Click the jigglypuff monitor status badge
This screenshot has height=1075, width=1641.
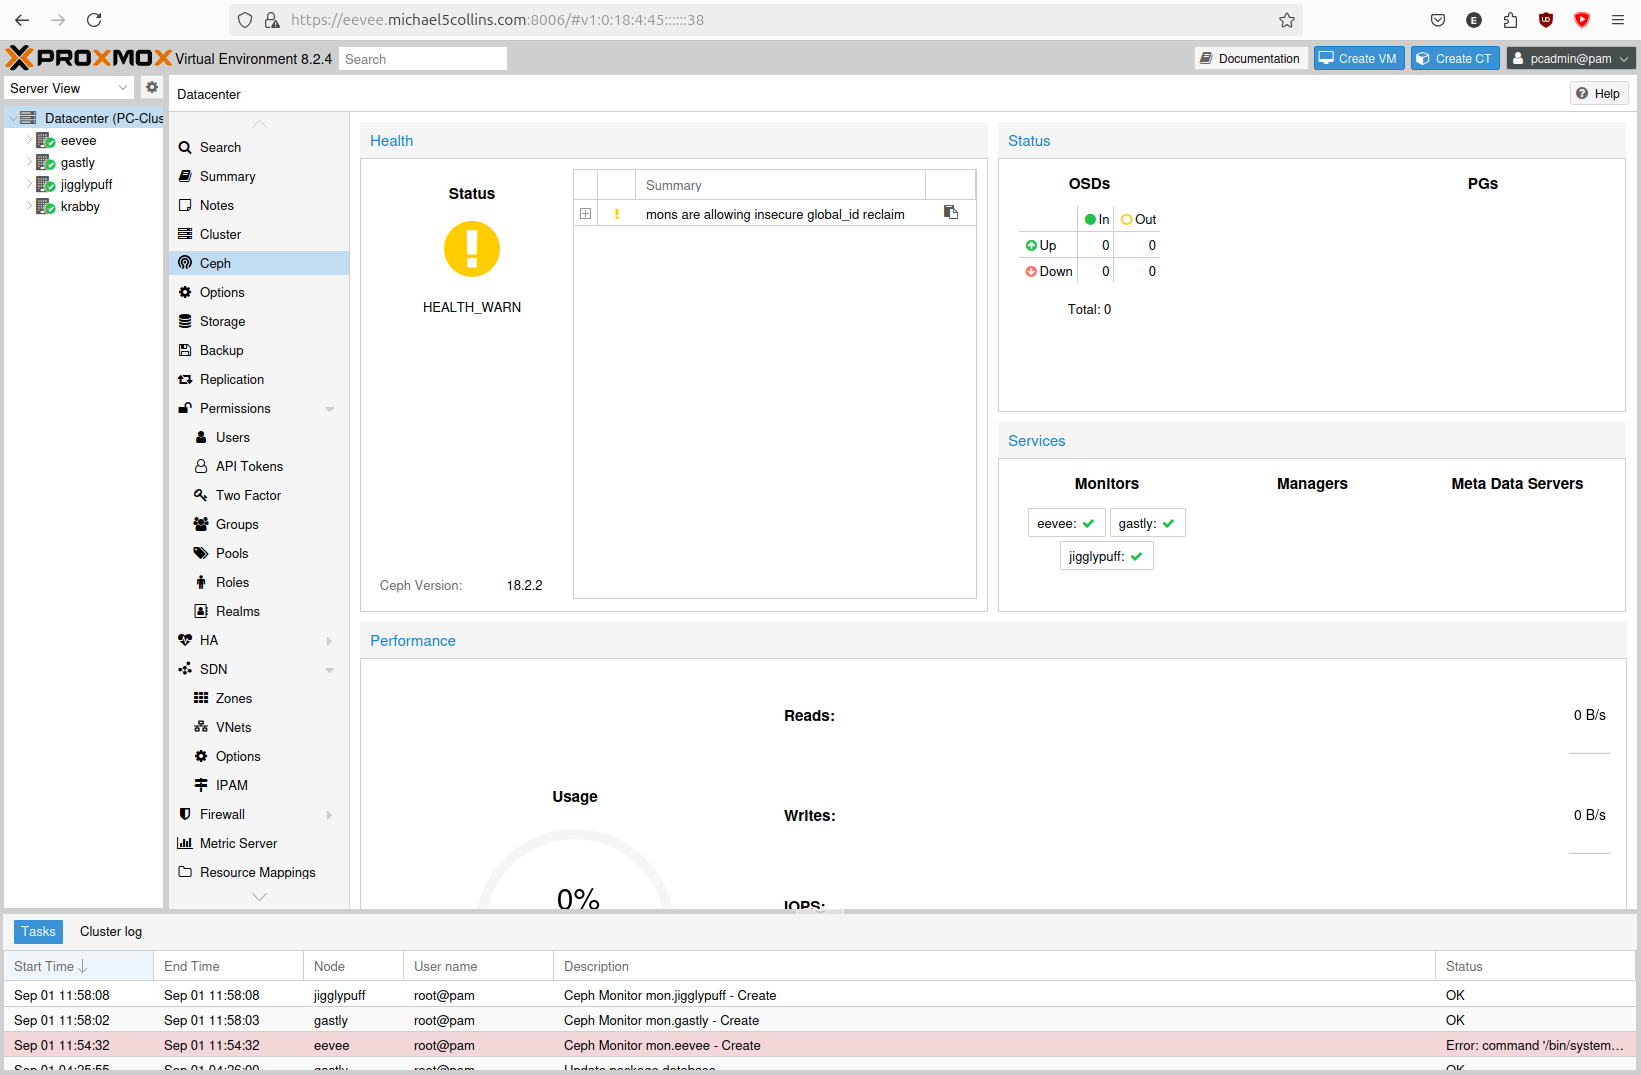(1106, 556)
